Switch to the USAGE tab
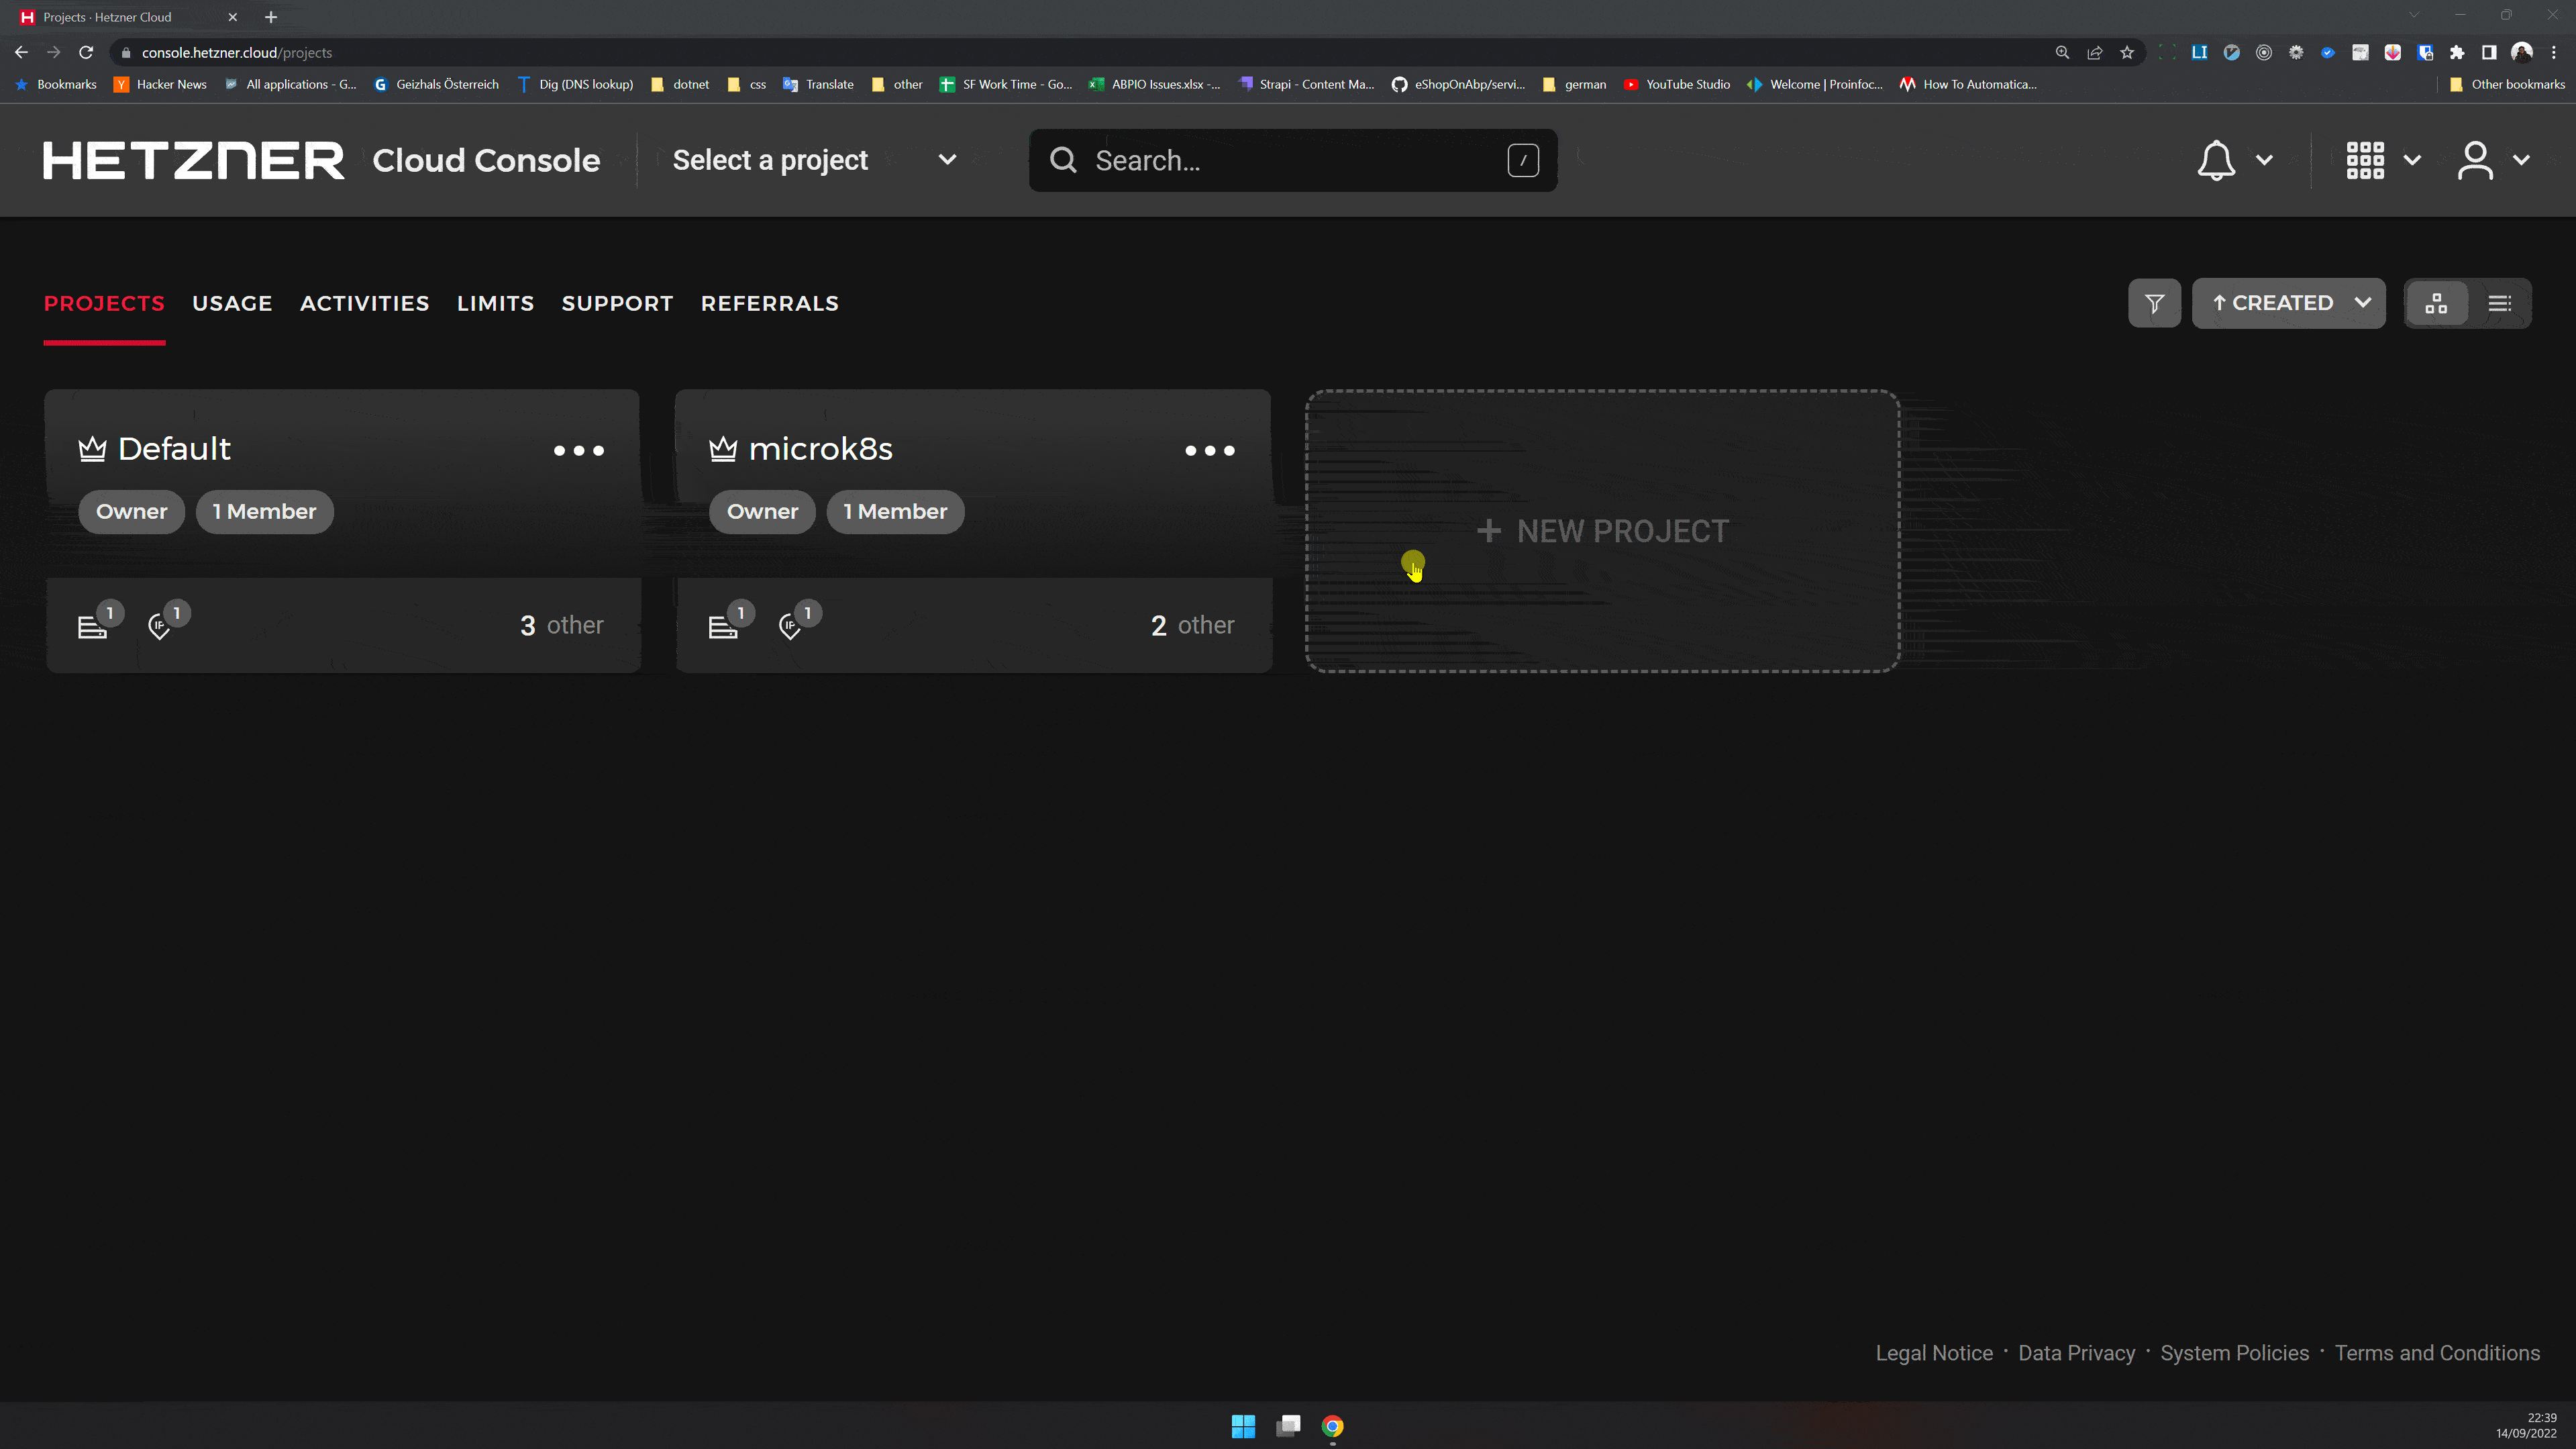This screenshot has width=2576, height=1449. 232,303
